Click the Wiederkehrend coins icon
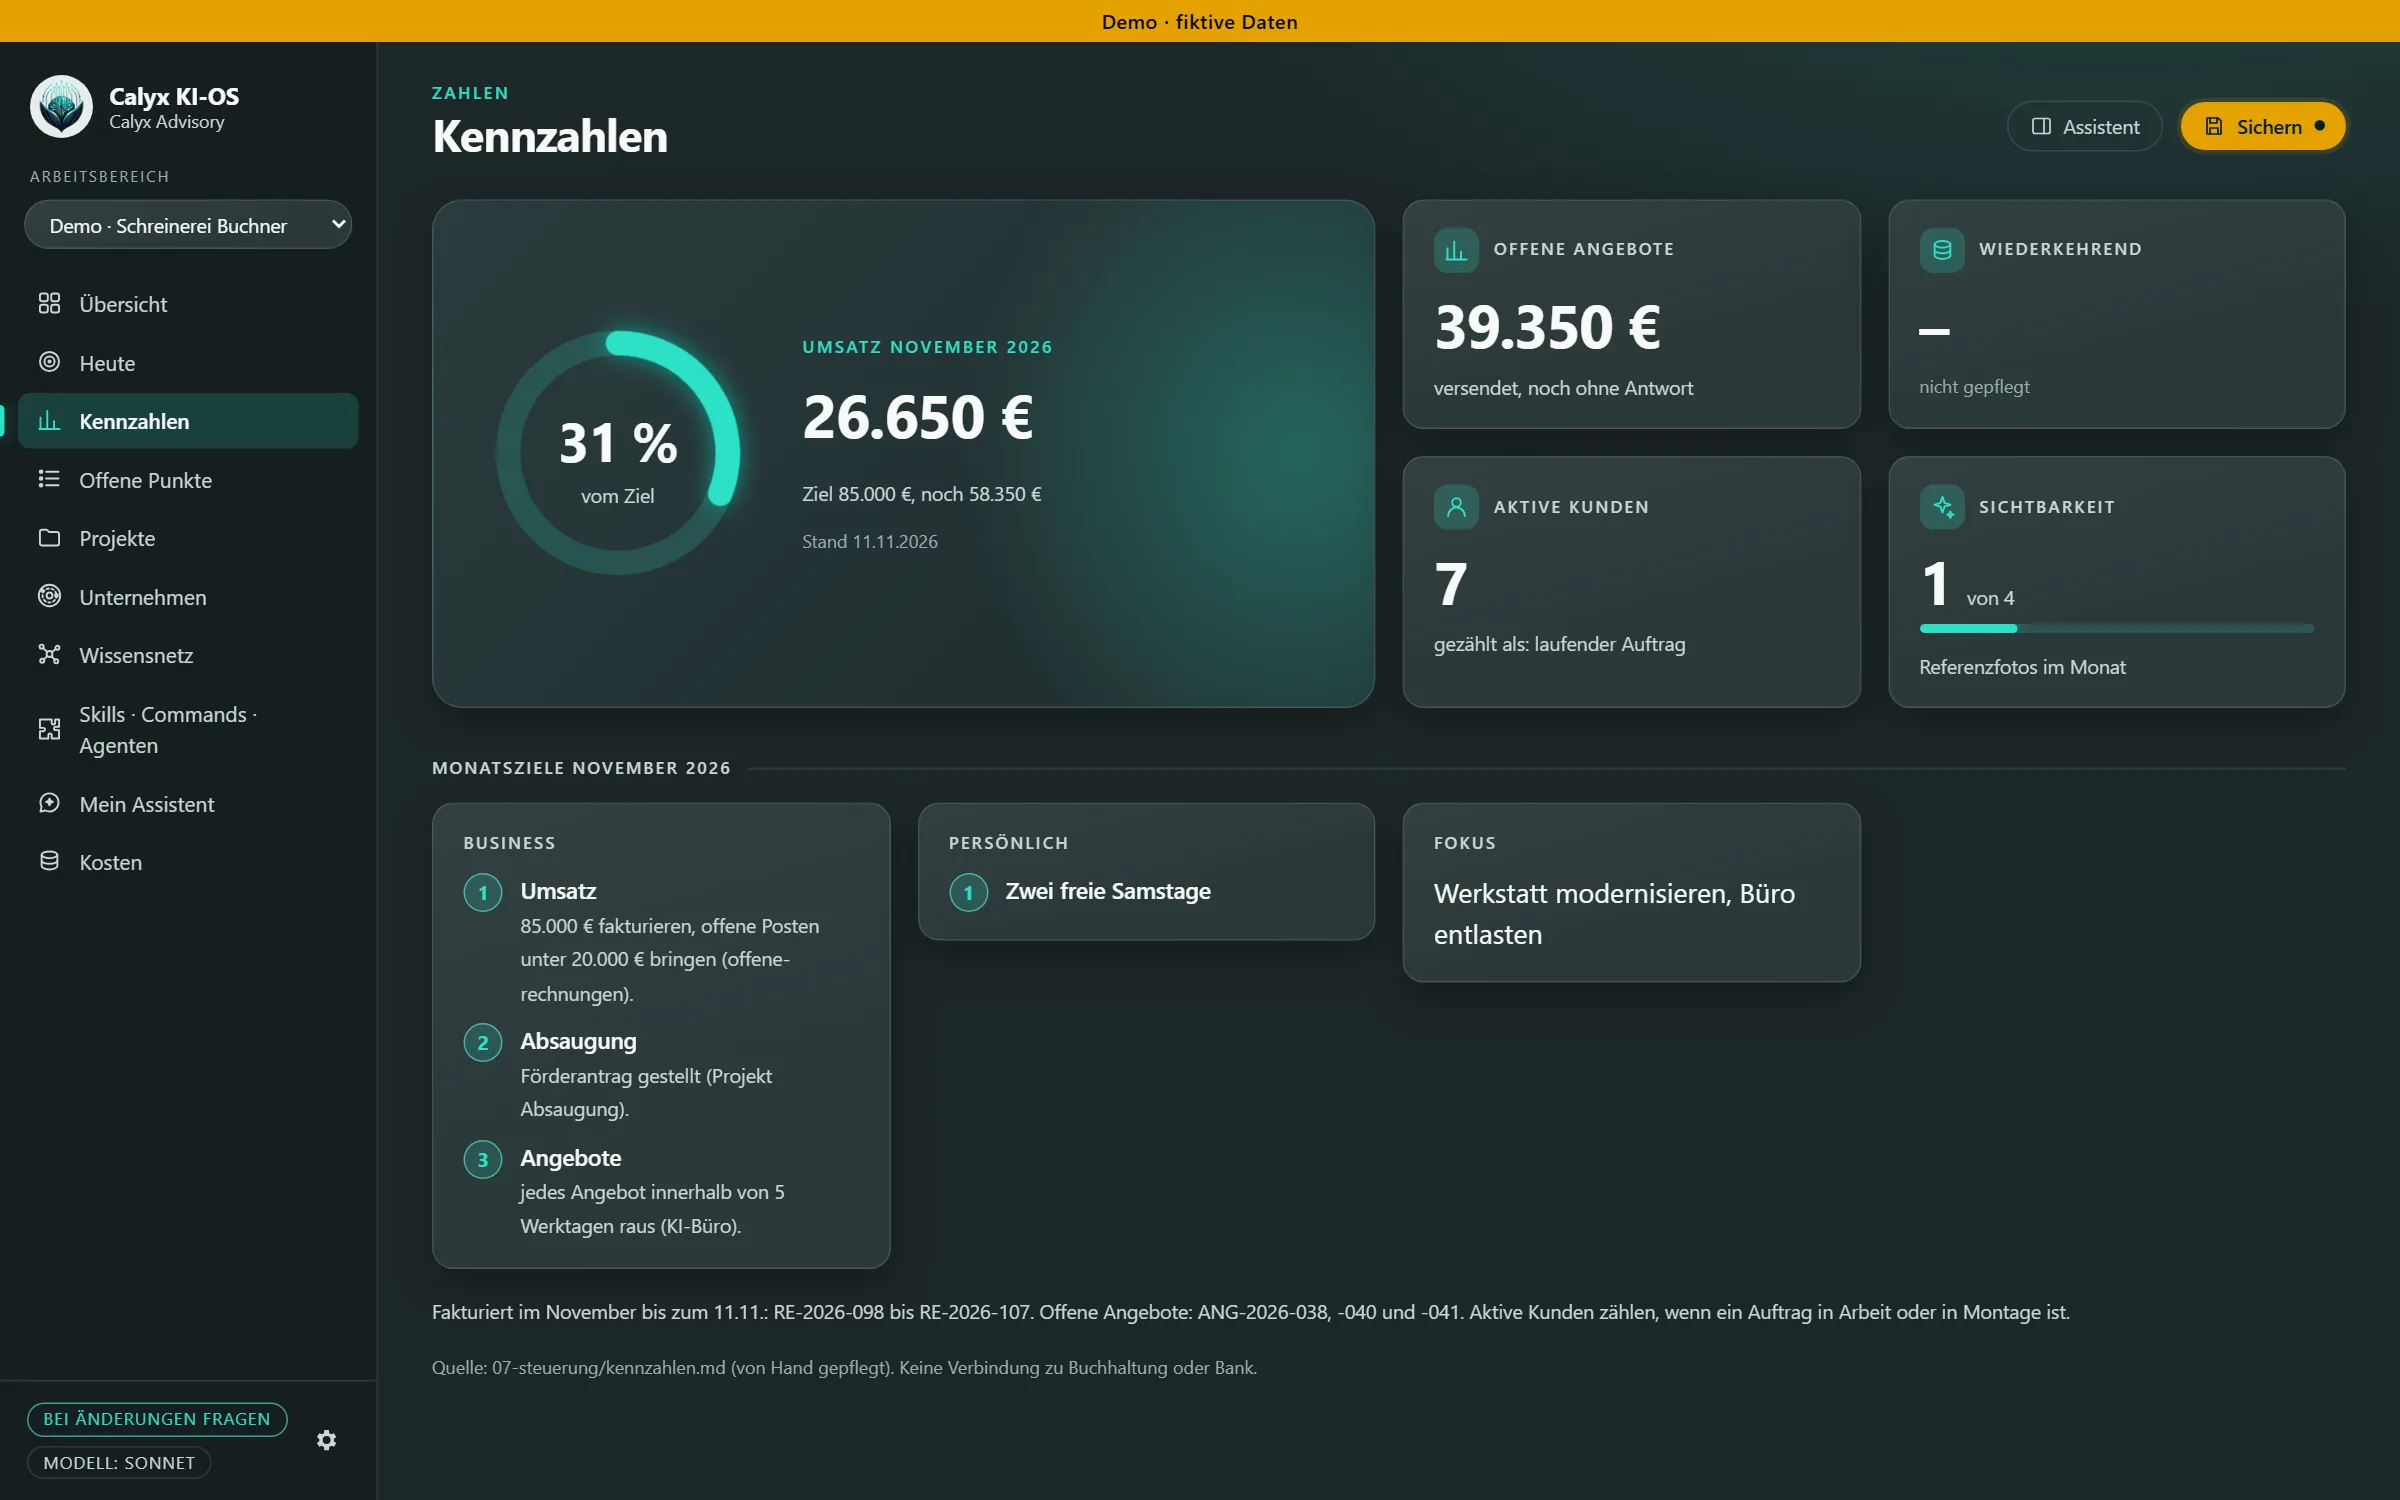Viewport: 2400px width, 1500px height. point(1942,250)
